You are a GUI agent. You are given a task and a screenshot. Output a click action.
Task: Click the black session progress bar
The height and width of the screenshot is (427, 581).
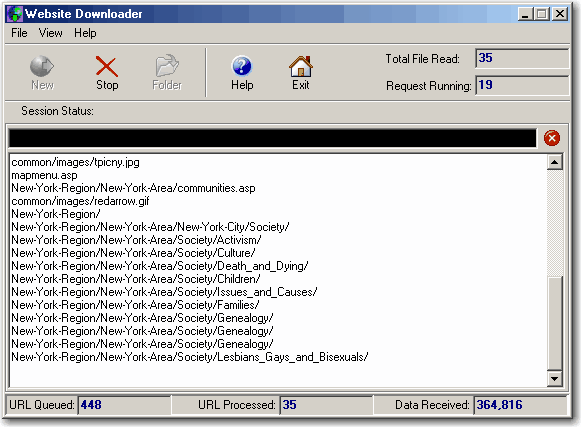272,138
